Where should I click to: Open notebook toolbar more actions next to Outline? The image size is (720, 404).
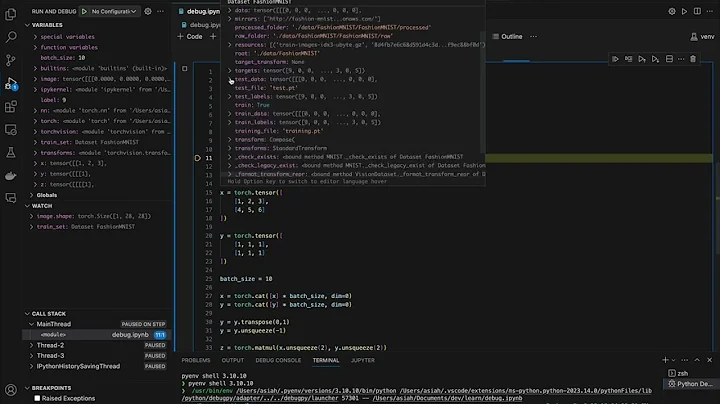pyautogui.click(x=533, y=36)
